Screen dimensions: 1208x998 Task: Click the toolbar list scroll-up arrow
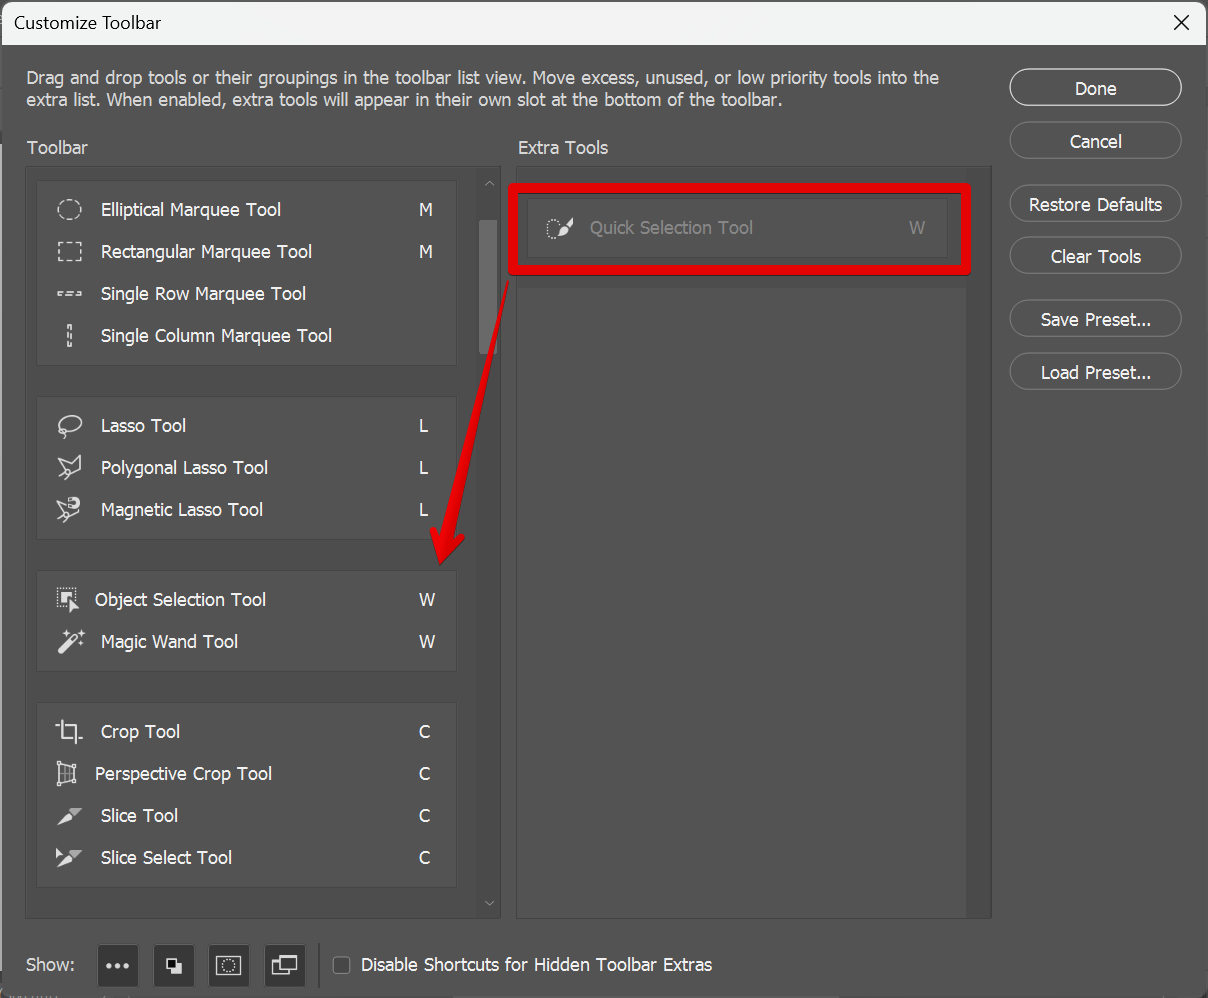(x=489, y=184)
